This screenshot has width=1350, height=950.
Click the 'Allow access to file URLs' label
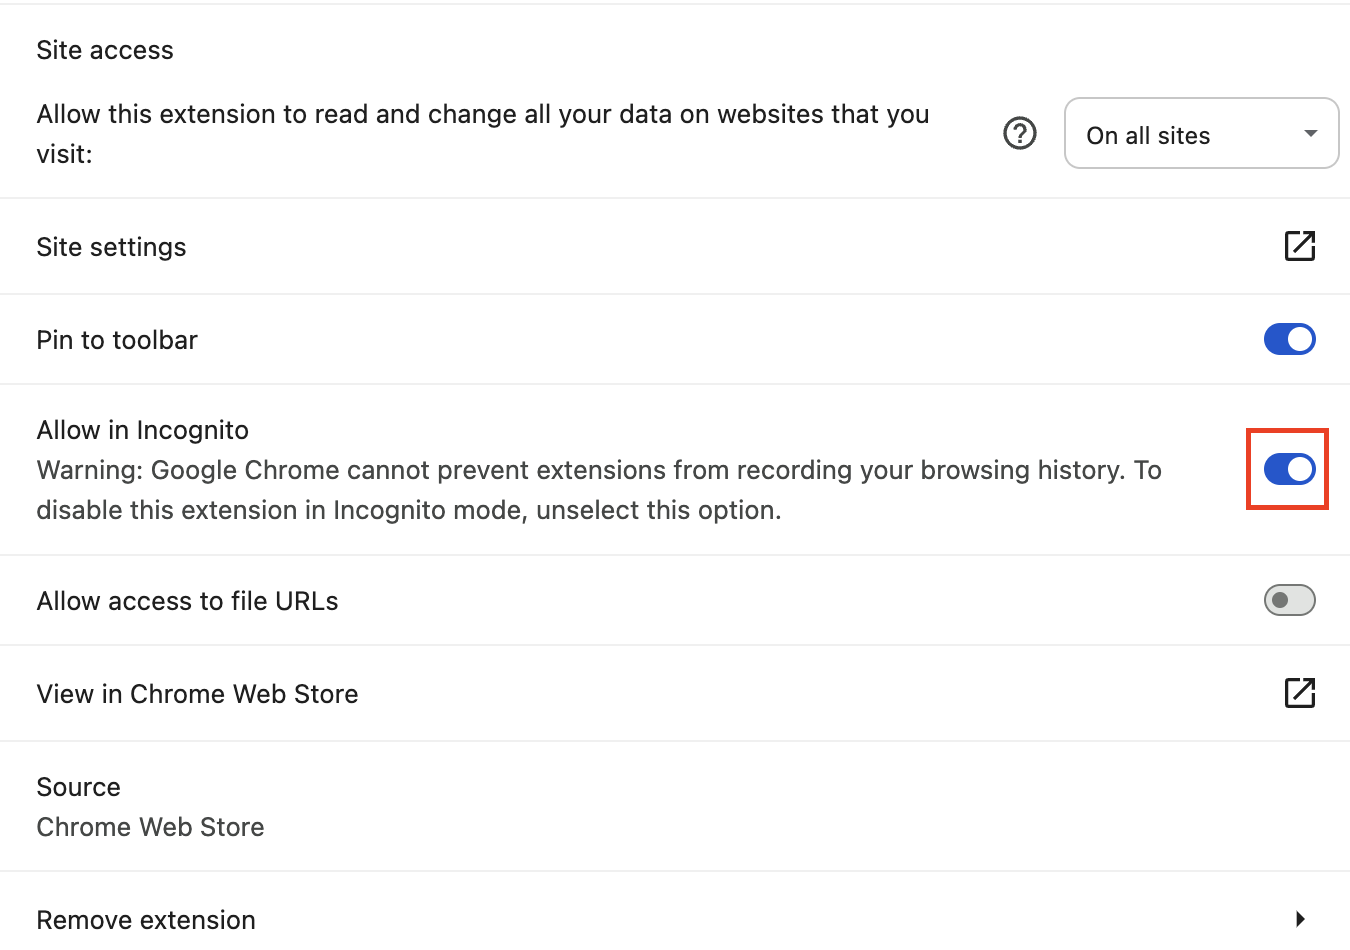[x=187, y=601]
